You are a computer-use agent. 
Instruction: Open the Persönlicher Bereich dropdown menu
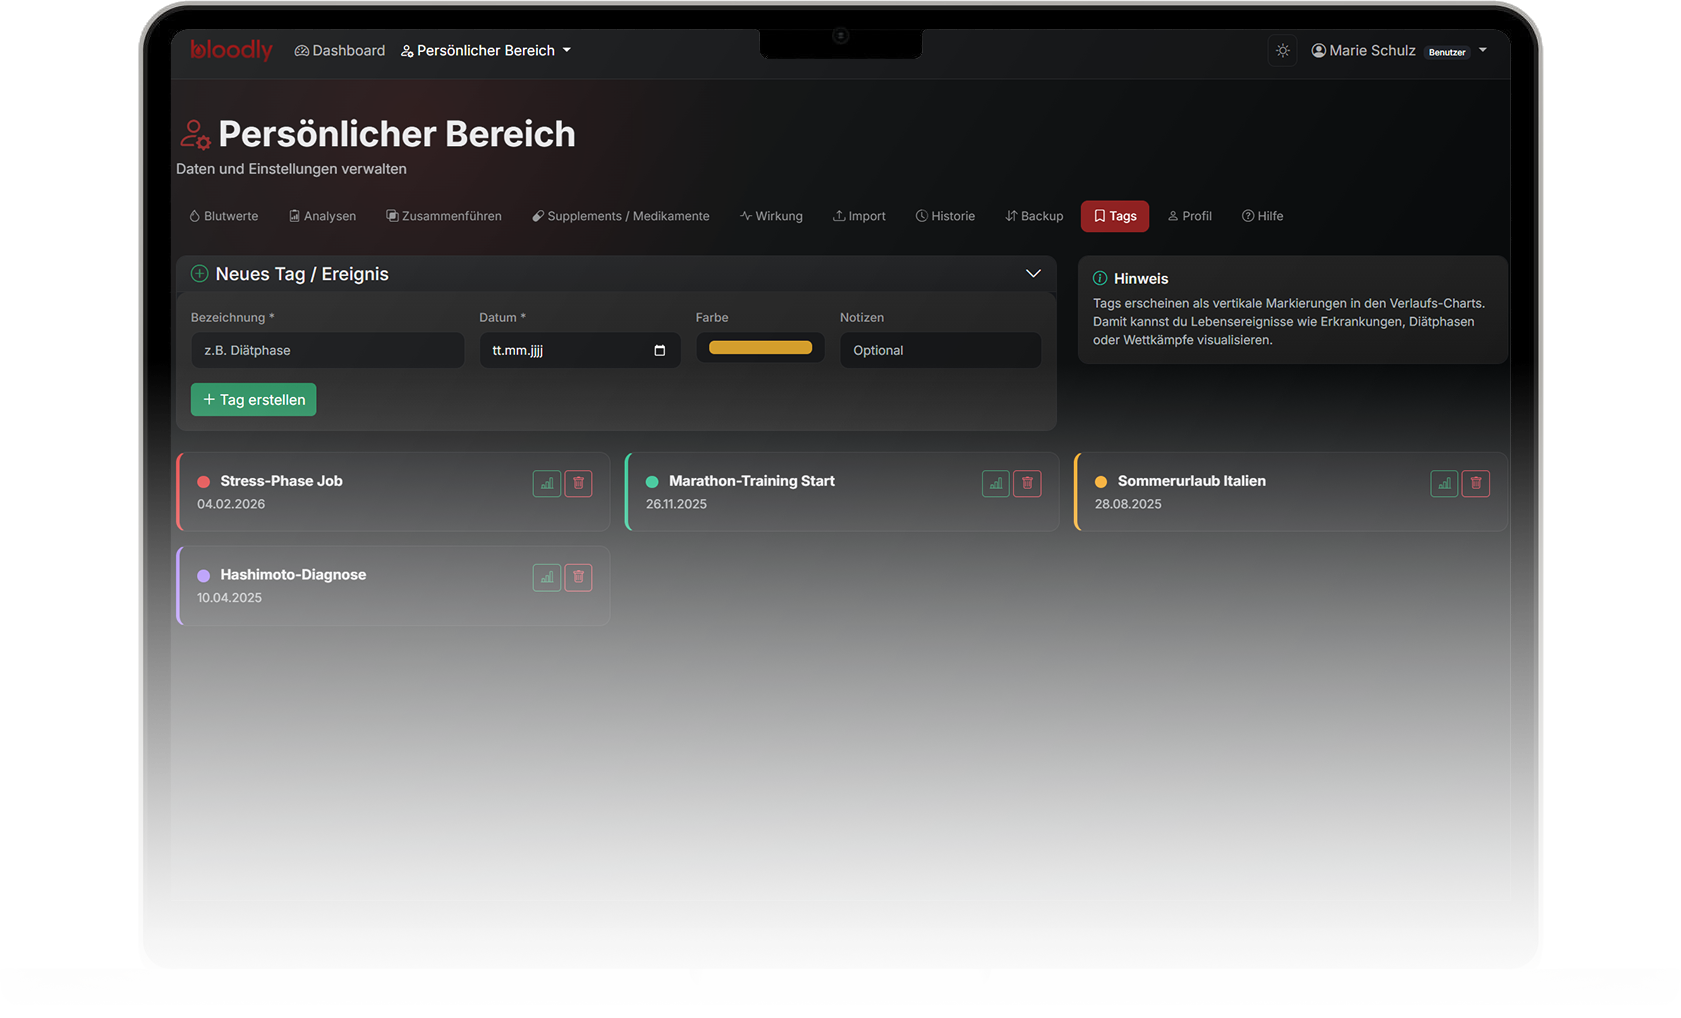pos(486,51)
